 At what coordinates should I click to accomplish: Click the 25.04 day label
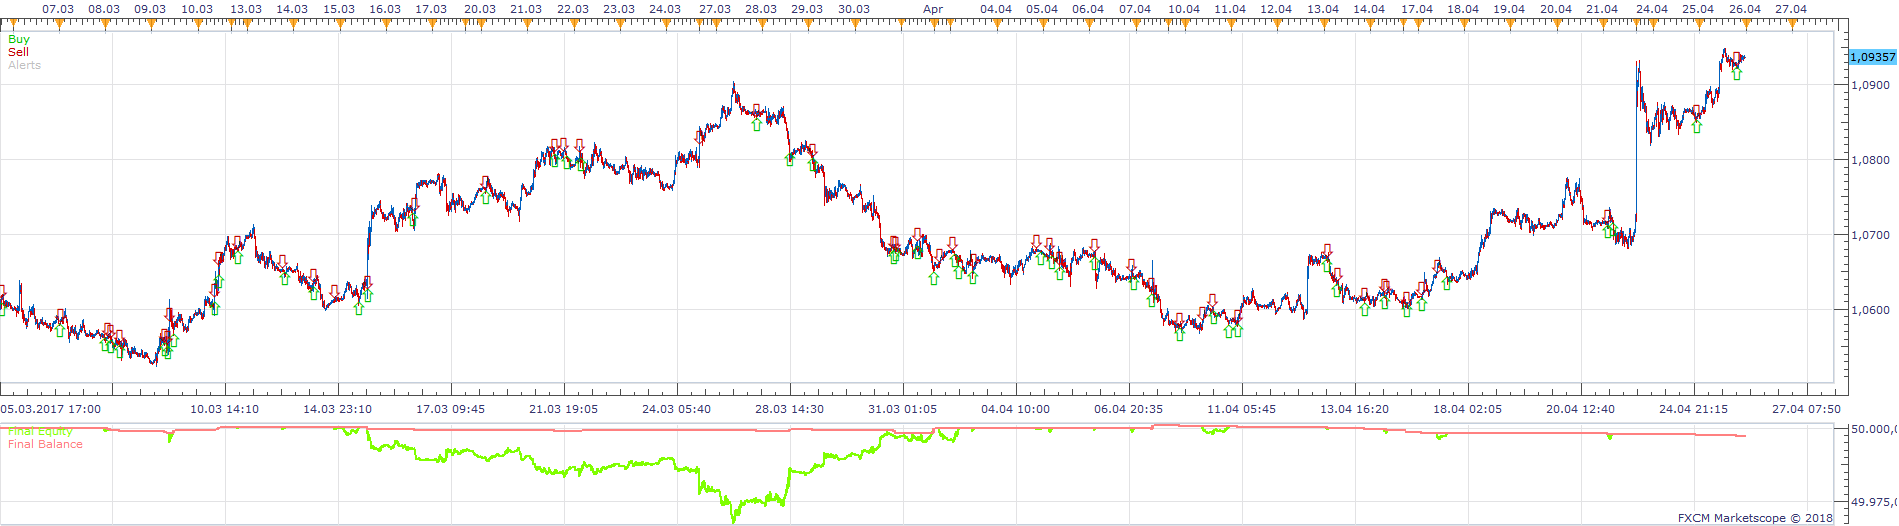1698,9
